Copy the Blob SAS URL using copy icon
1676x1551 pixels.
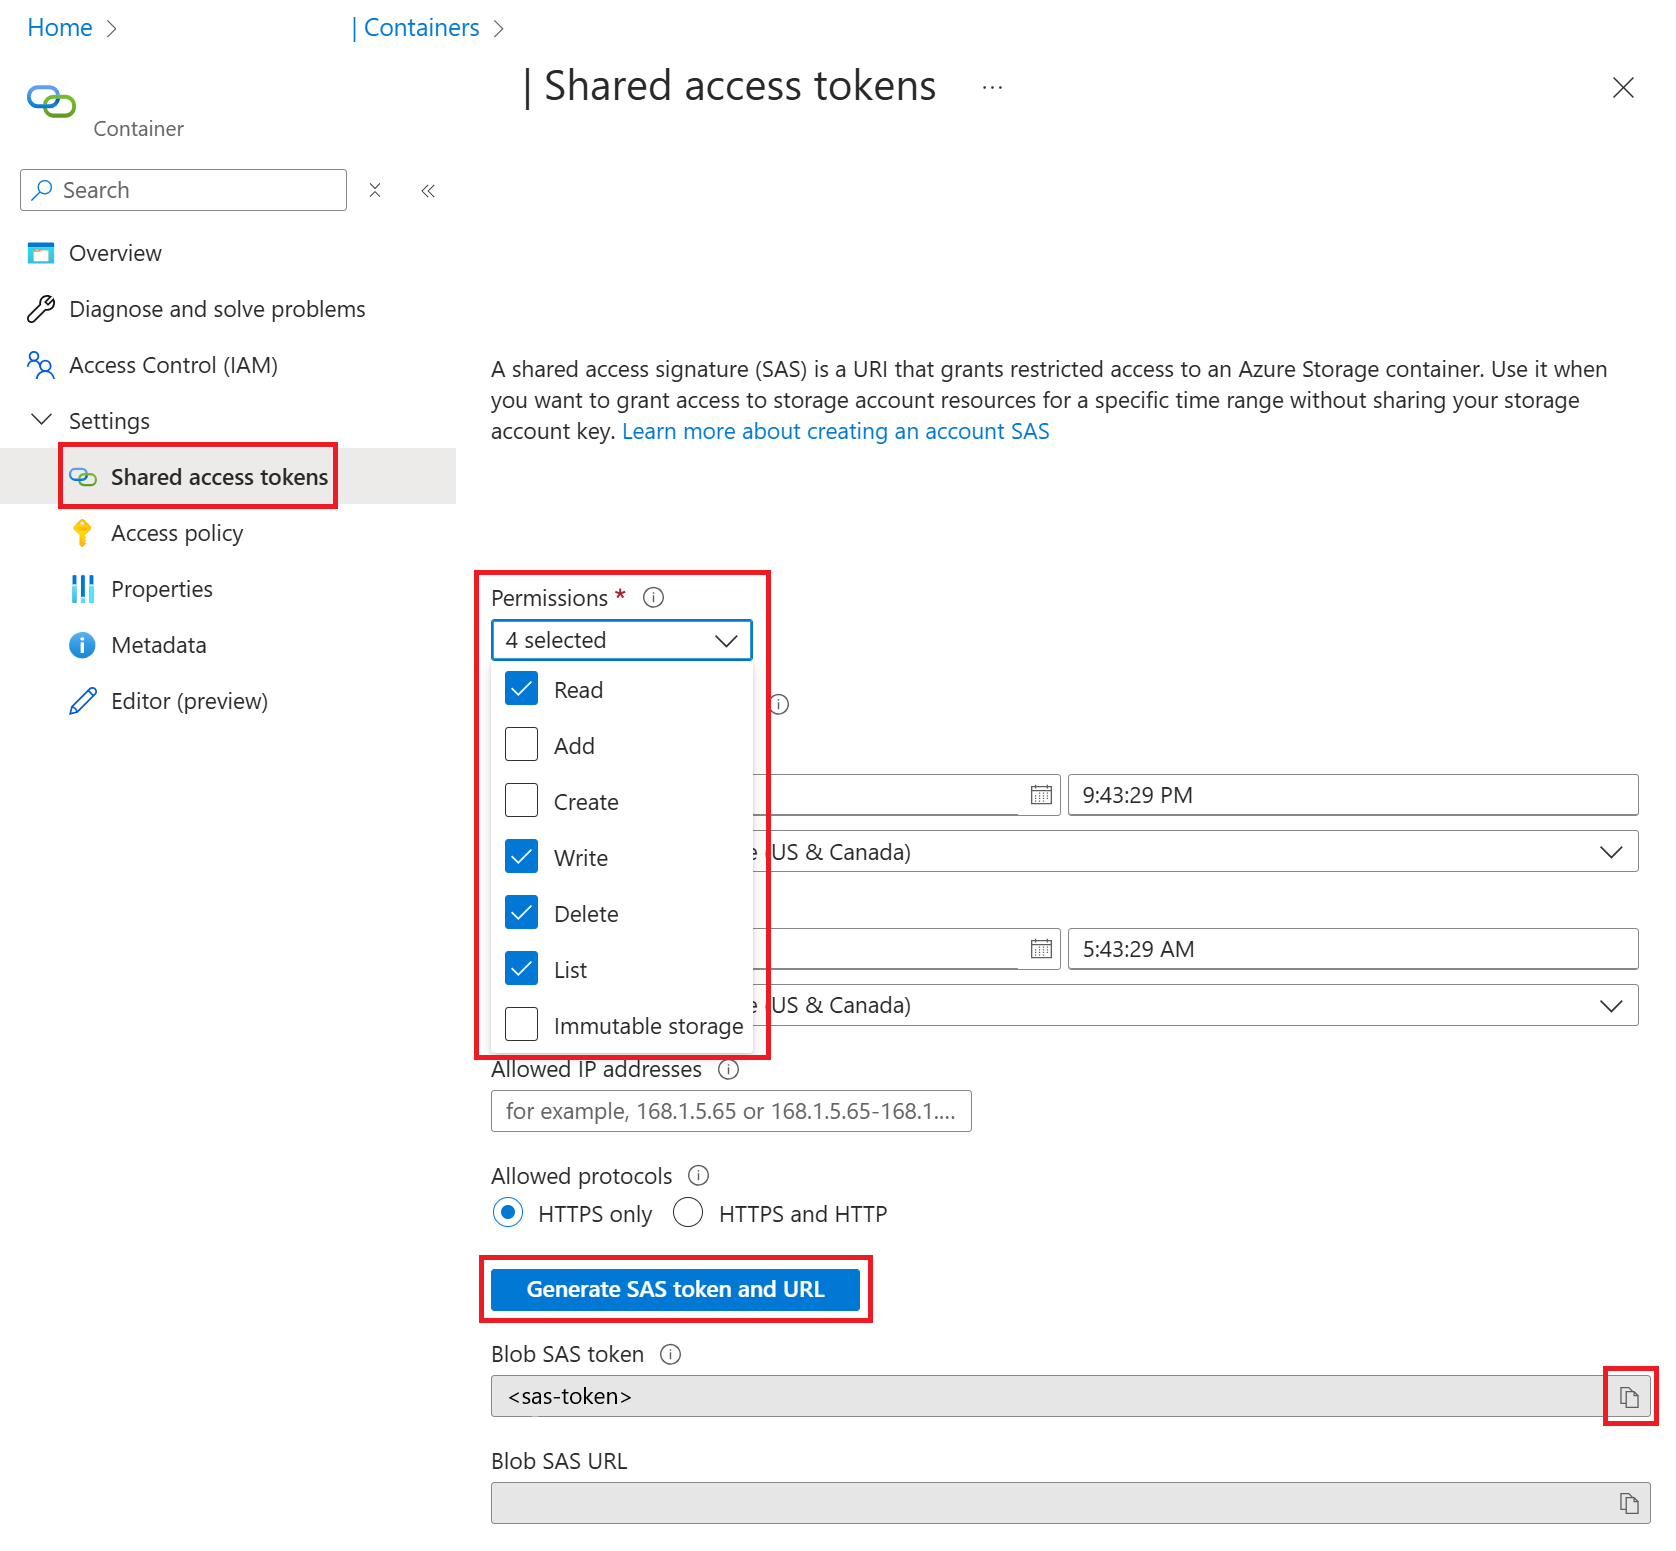tap(1629, 1502)
